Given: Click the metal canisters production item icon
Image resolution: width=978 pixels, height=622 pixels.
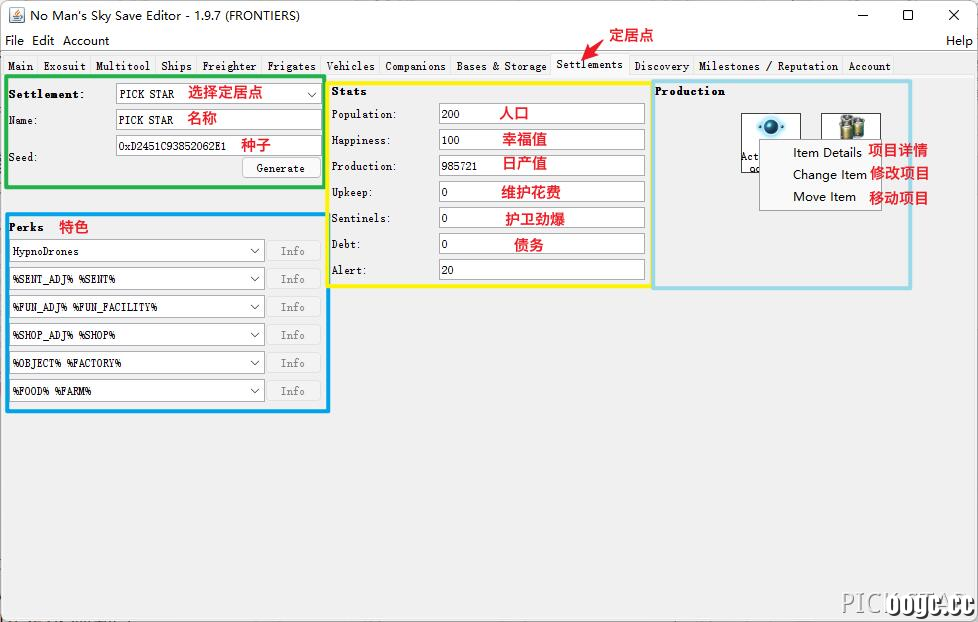Looking at the screenshot, I should coord(851,127).
